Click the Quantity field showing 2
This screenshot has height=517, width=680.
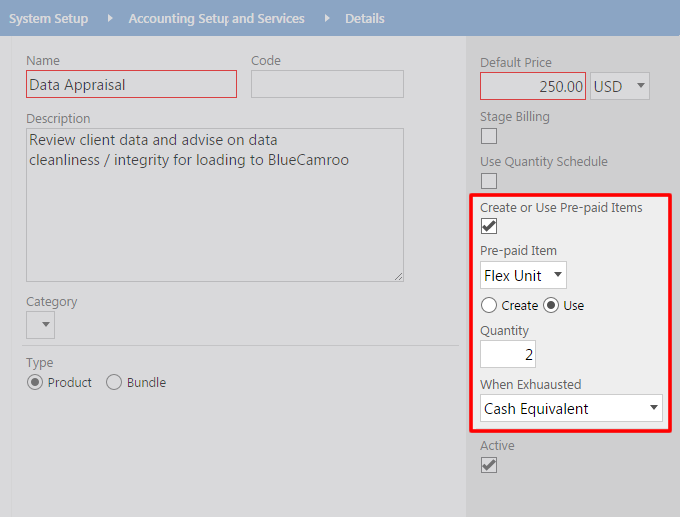[x=508, y=354]
